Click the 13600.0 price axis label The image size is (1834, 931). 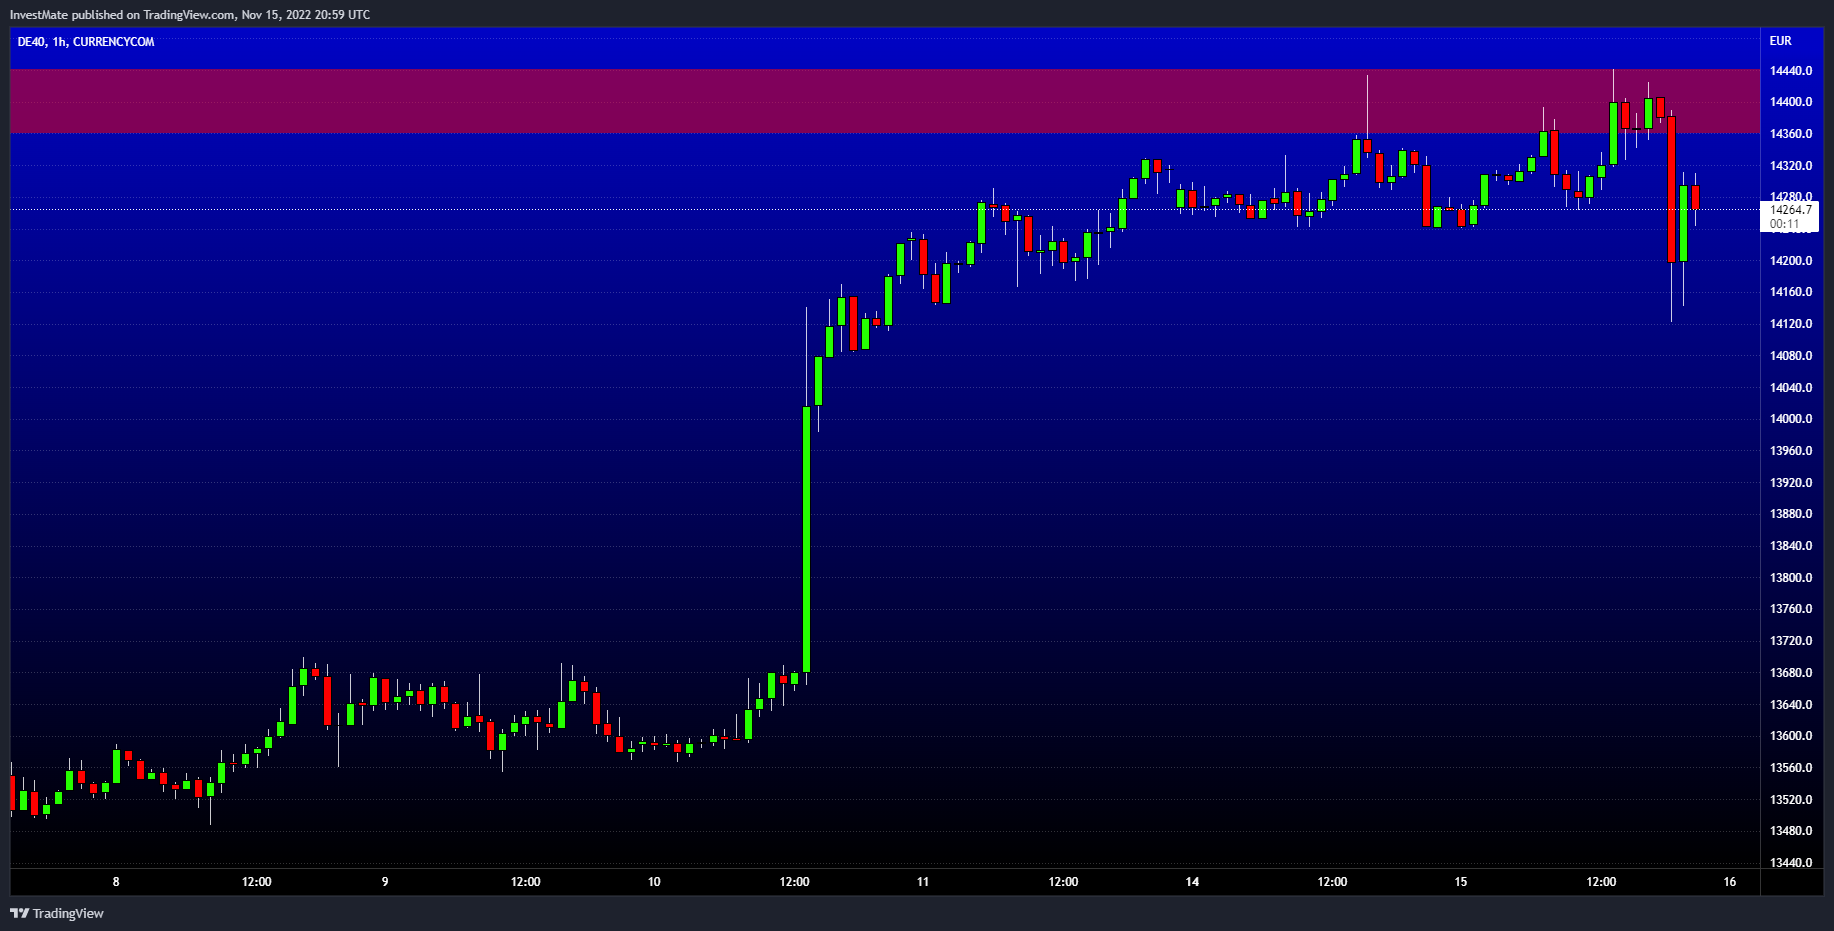coord(1791,736)
